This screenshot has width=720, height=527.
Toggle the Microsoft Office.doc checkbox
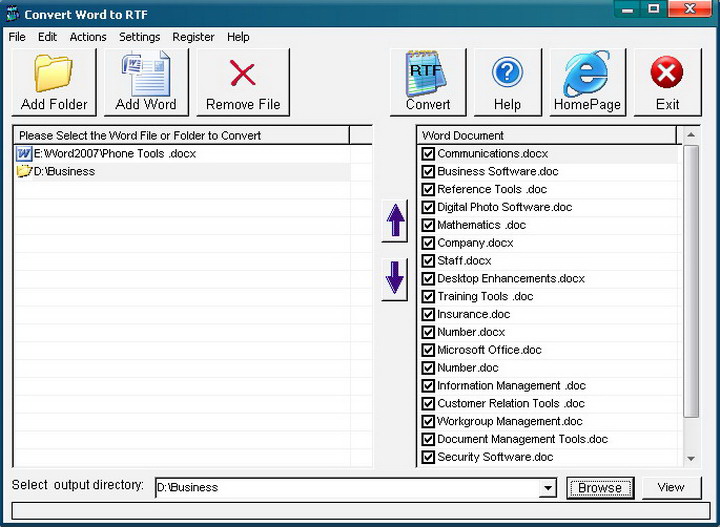(428, 350)
